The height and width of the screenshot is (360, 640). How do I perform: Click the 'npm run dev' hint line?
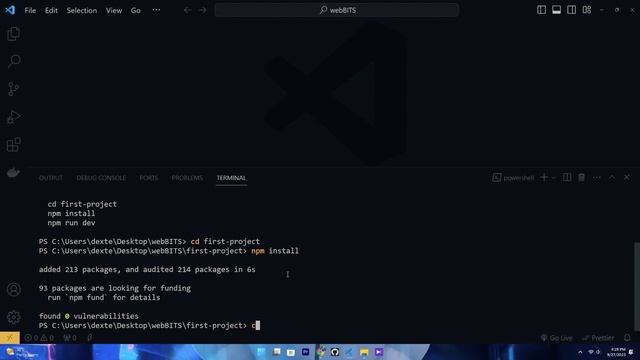71,223
